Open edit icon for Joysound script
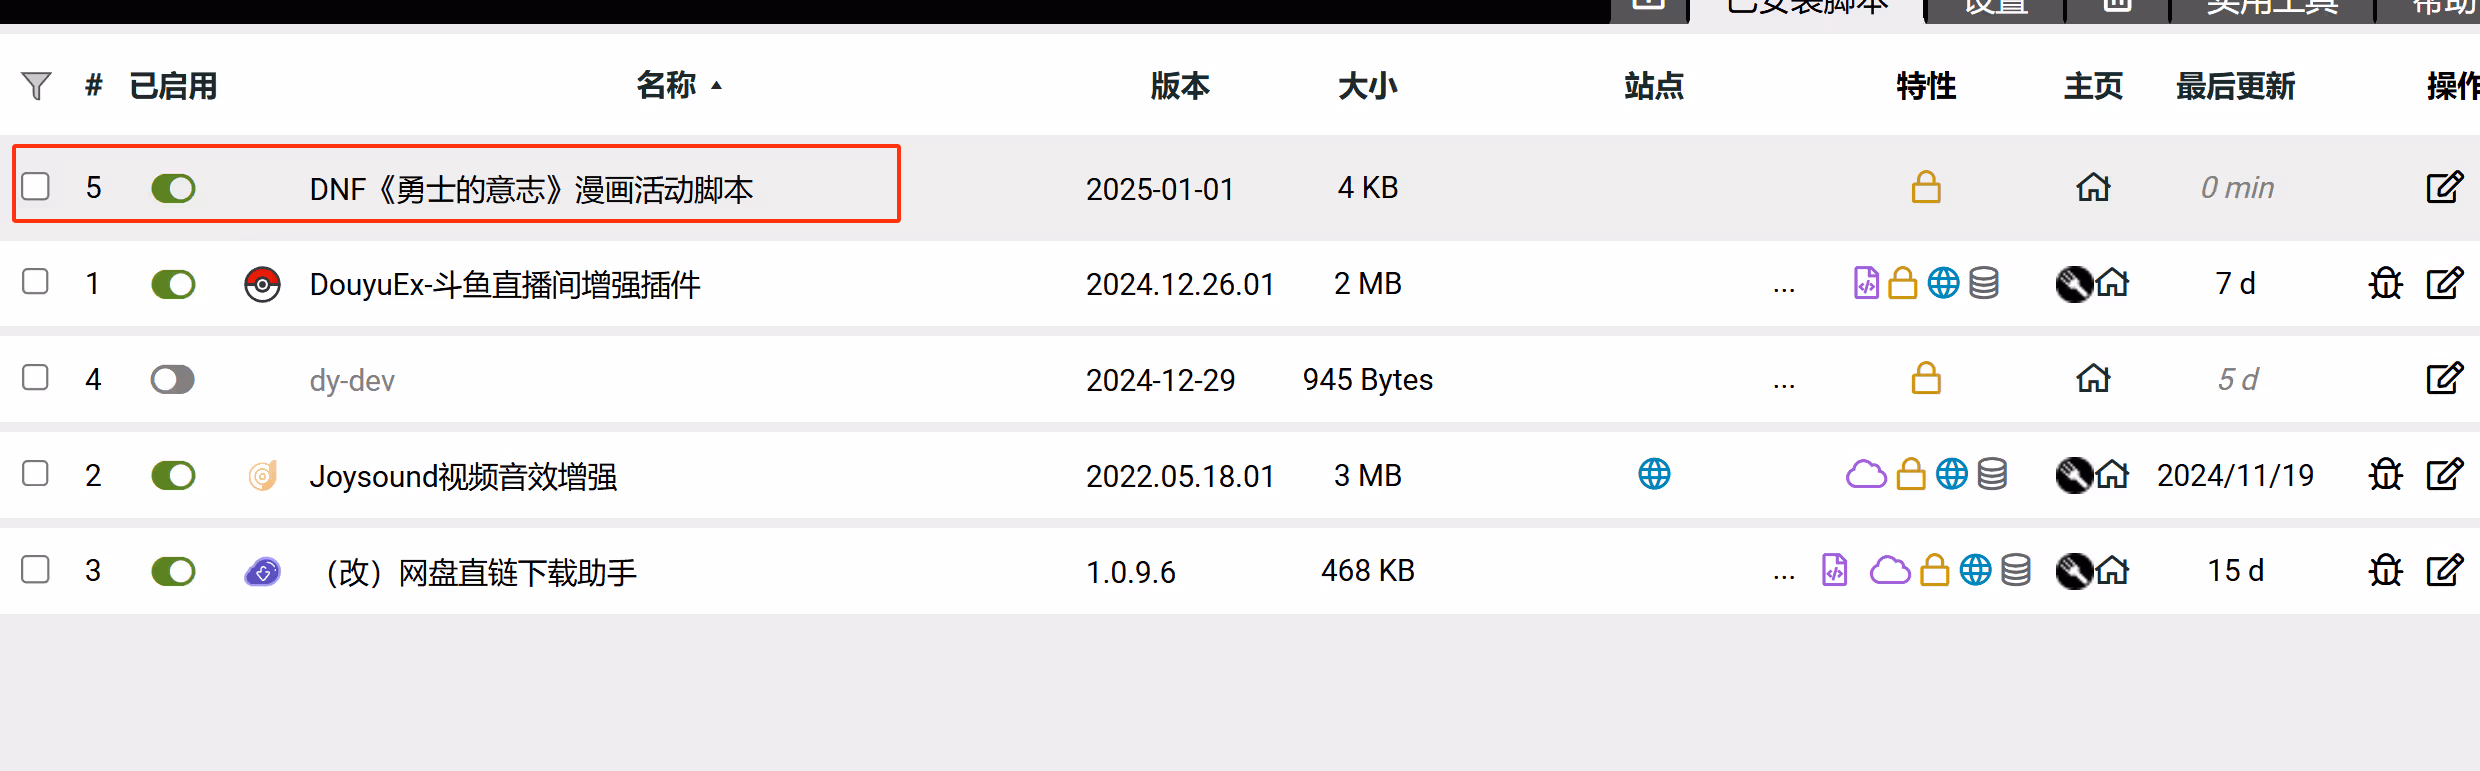Viewport: 2480px width, 771px height. (x=2444, y=475)
